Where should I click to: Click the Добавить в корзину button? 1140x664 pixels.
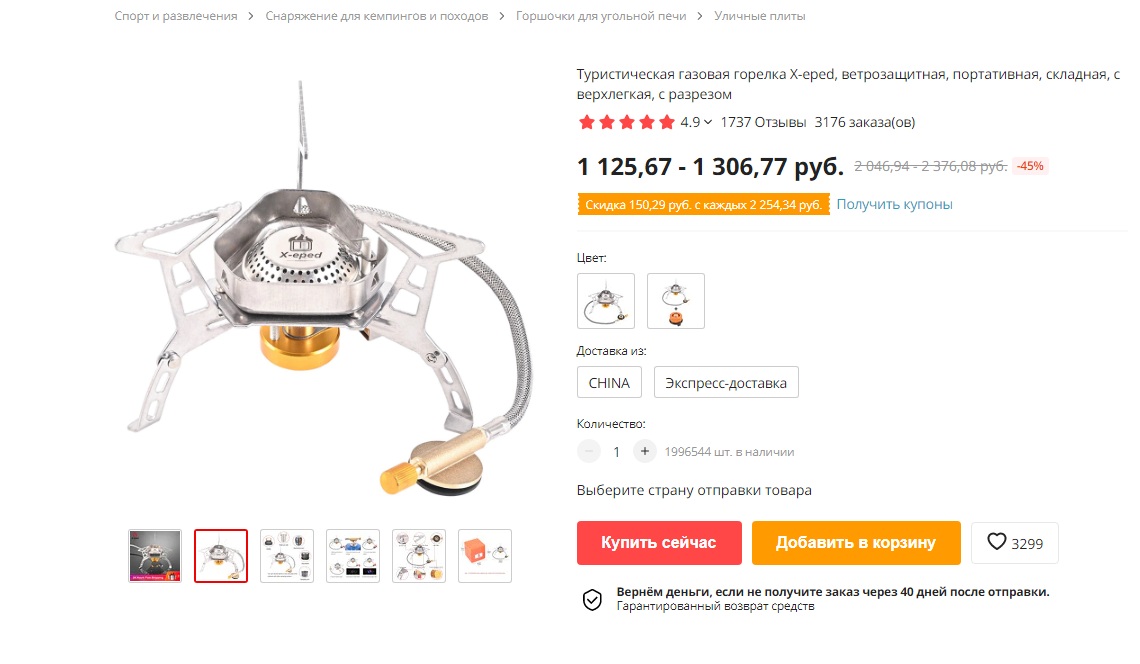[x=856, y=543]
